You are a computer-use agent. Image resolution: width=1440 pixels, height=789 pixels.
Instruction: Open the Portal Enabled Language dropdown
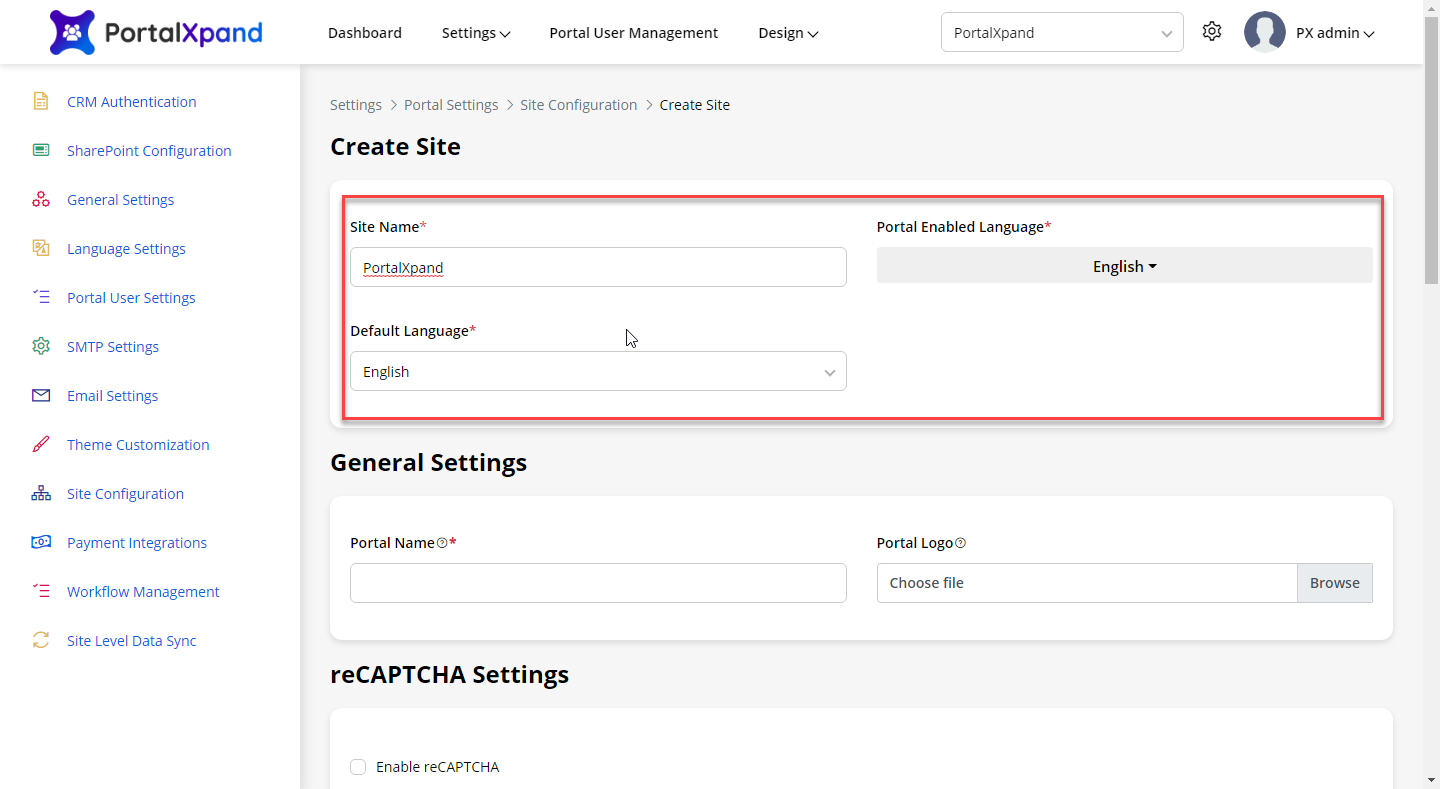pyautogui.click(x=1124, y=266)
